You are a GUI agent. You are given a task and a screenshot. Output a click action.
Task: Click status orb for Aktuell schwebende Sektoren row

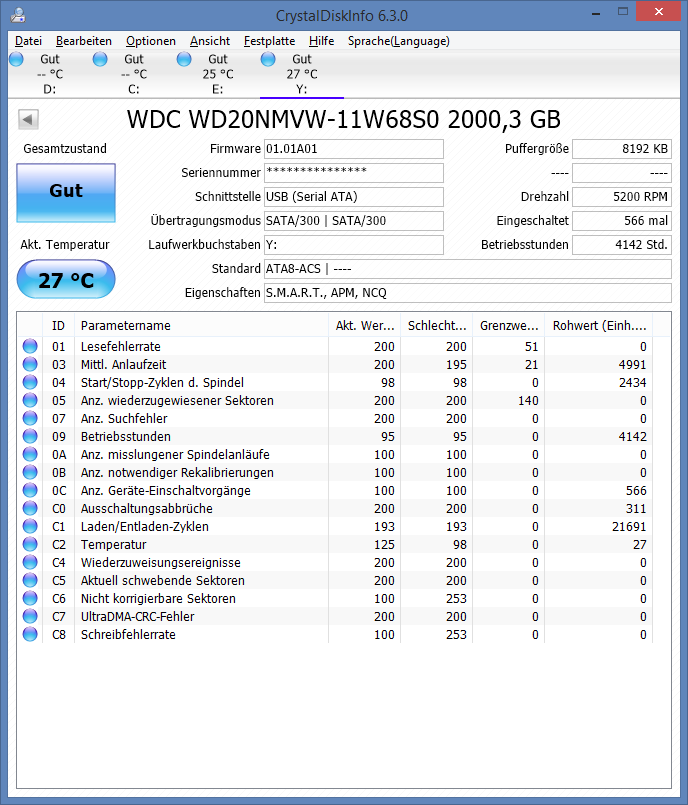click(x=30, y=580)
